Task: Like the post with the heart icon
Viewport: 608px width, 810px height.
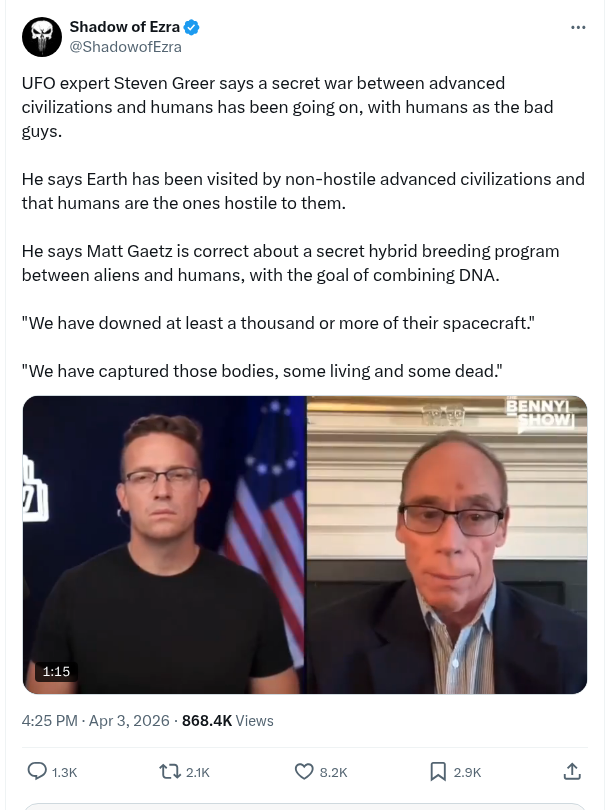Action: pyautogui.click(x=304, y=772)
